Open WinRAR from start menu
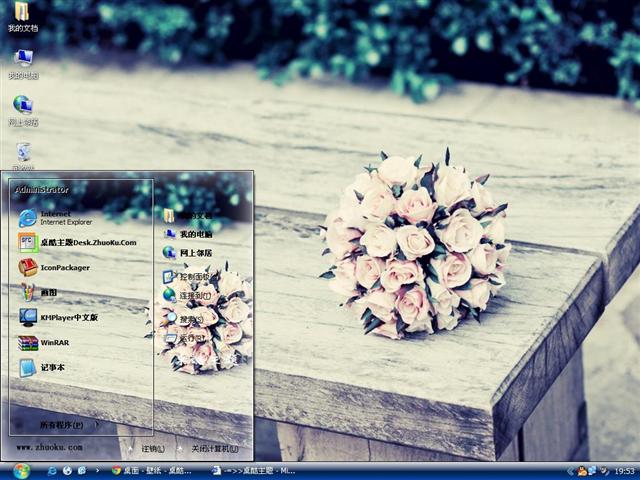The width and height of the screenshot is (640, 480). (x=44, y=343)
